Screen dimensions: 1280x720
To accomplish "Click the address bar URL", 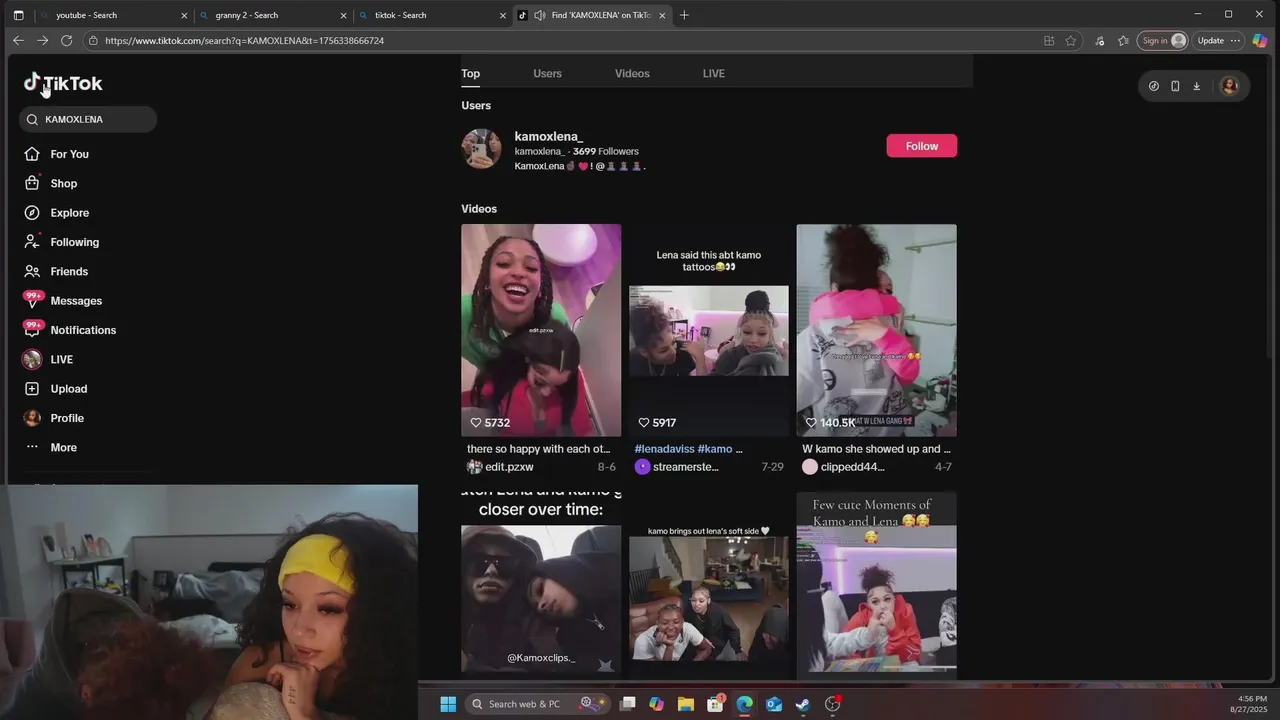I will tap(244, 41).
